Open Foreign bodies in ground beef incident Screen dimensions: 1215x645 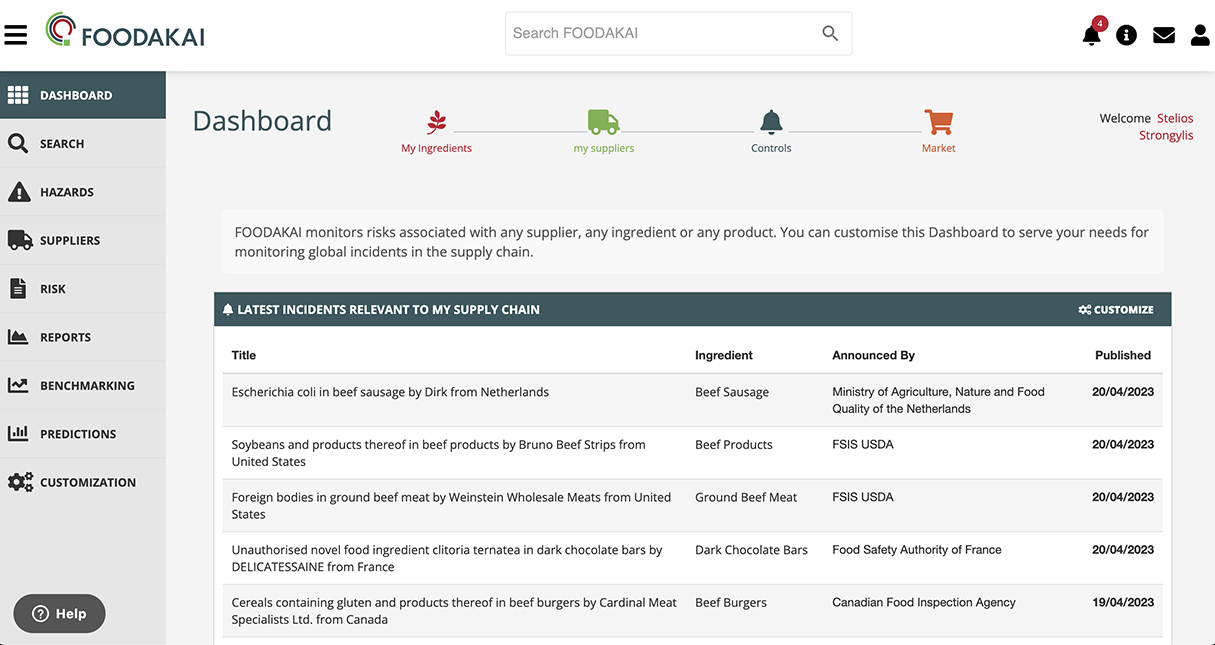[451, 505]
